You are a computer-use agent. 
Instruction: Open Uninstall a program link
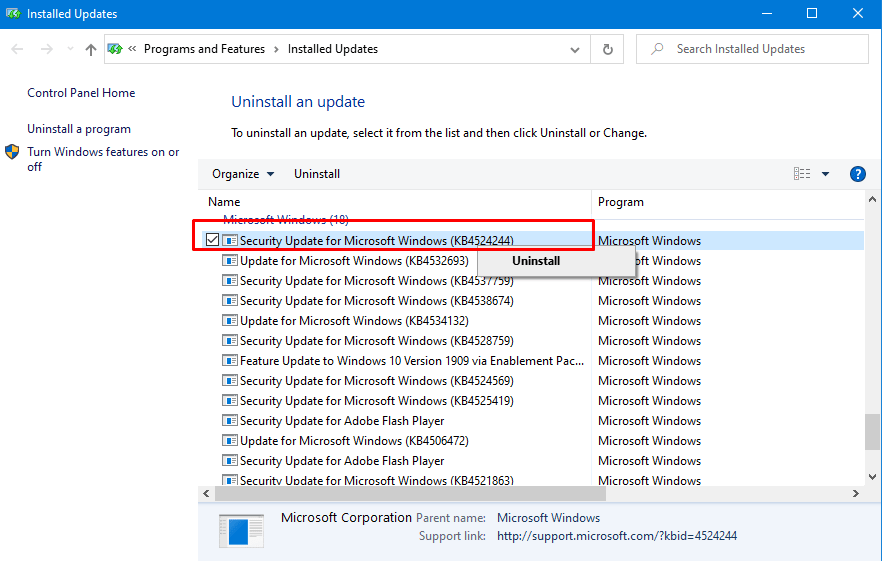(x=79, y=129)
